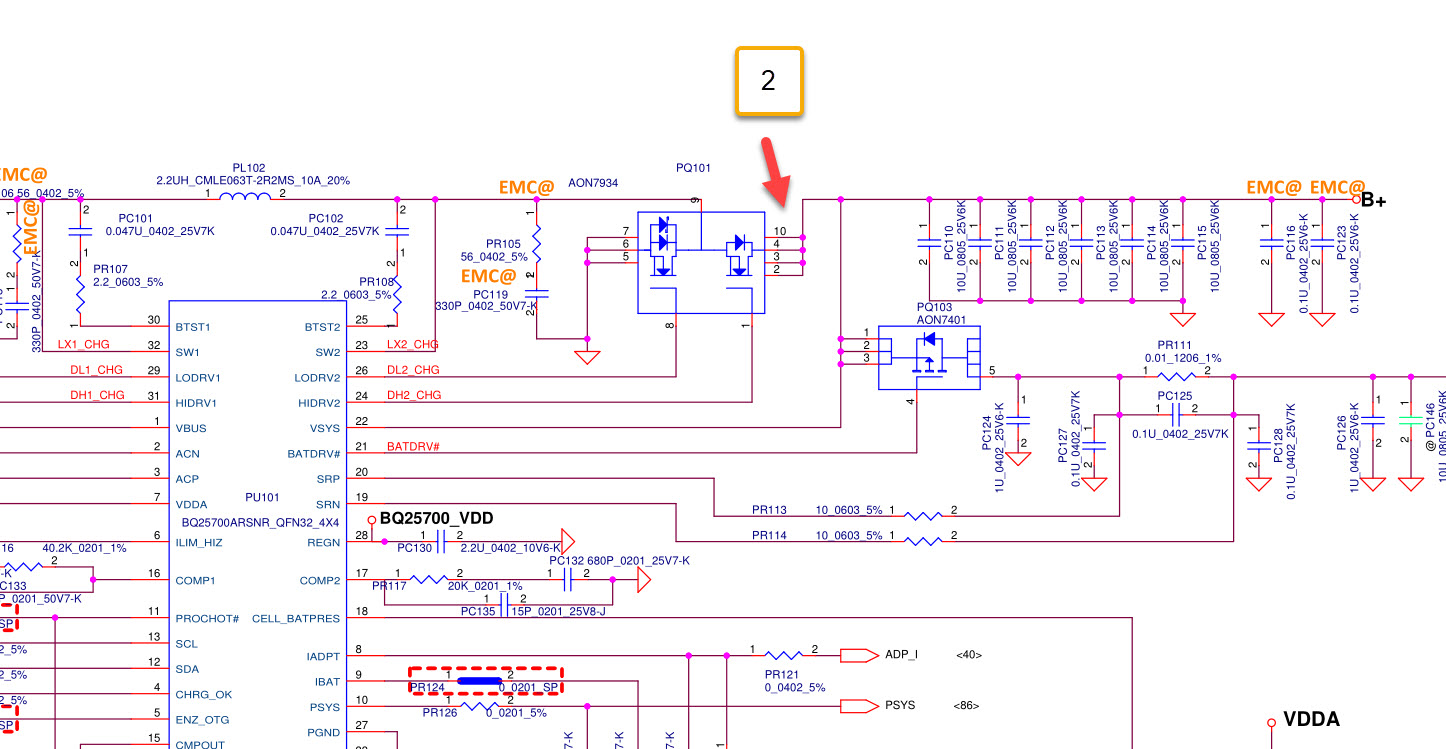Image resolution: width=1446 pixels, height=749 pixels.
Task: Click the PR107 resistor designator
Action: point(110,269)
